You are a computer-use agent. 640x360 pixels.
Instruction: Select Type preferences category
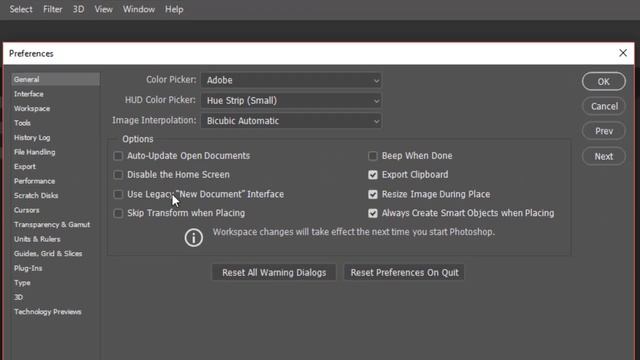pos(22,283)
